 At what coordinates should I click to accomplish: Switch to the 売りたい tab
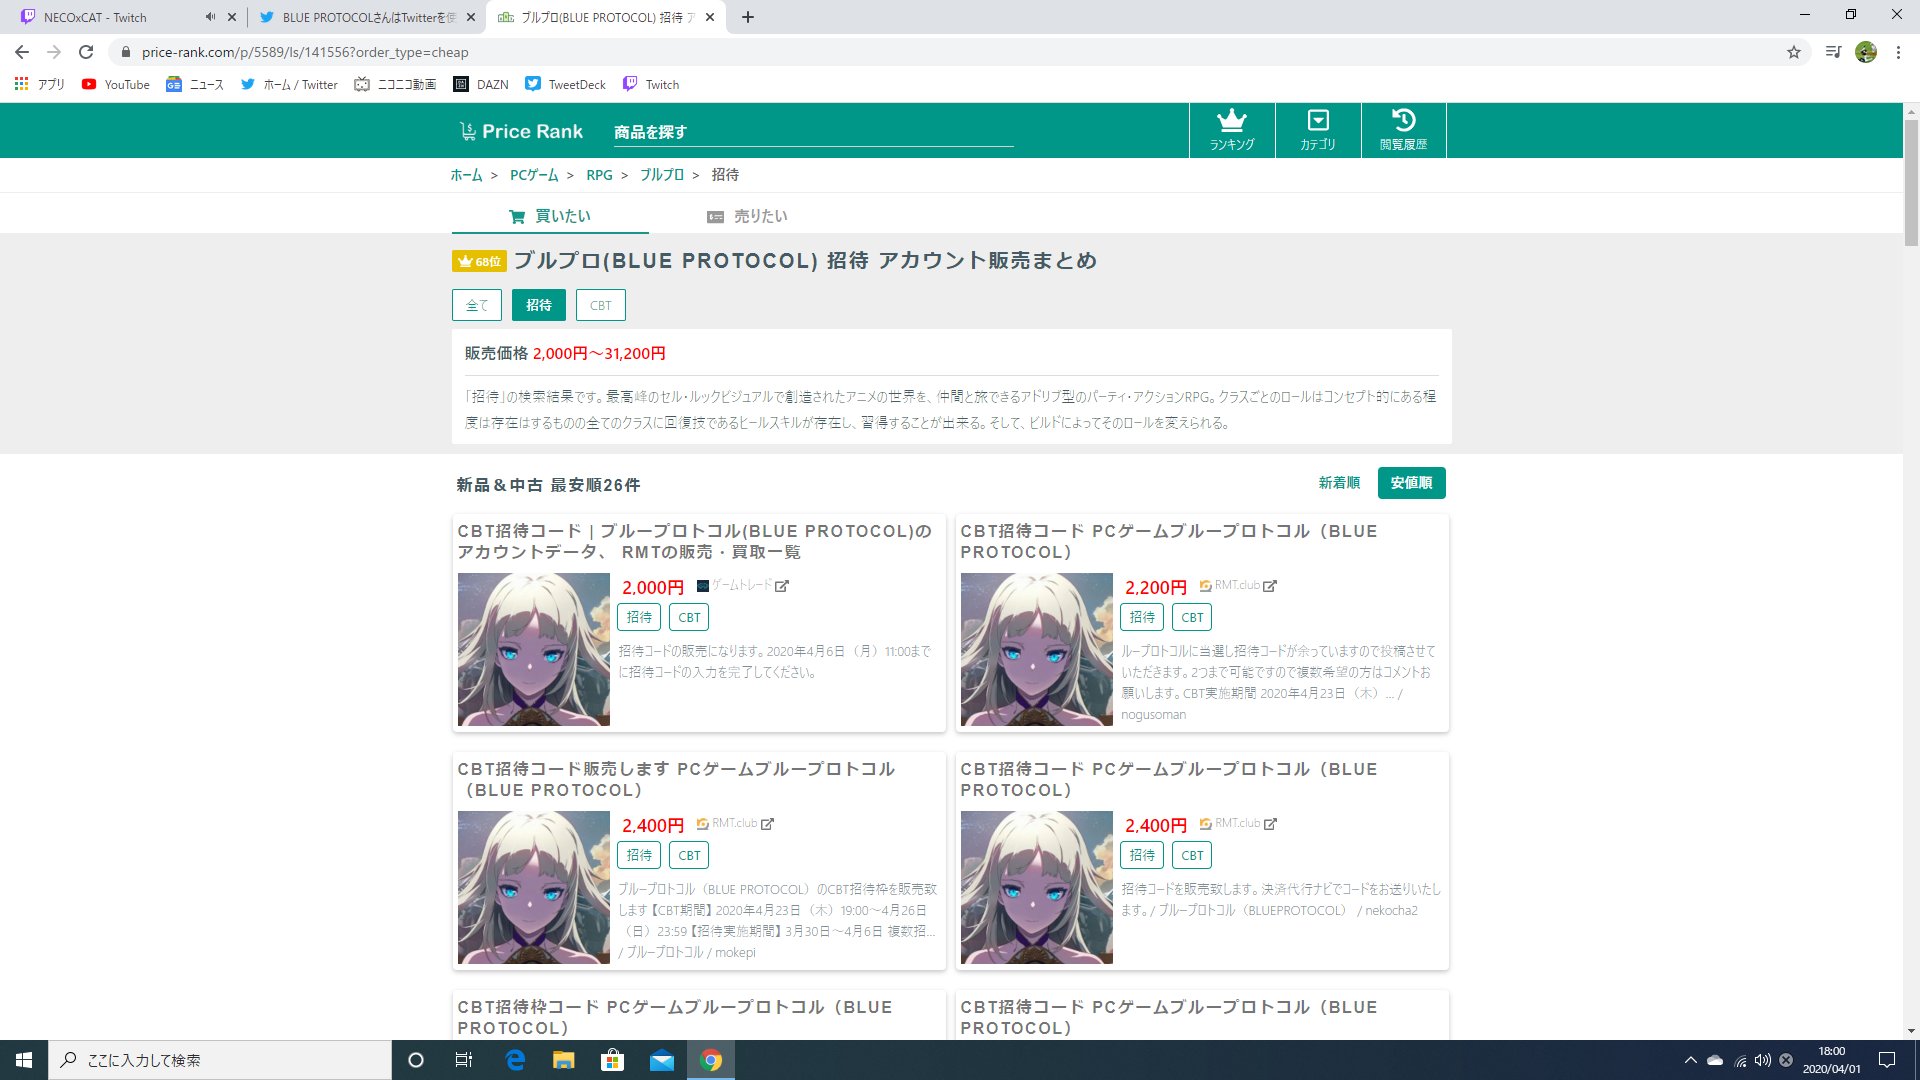click(x=747, y=216)
